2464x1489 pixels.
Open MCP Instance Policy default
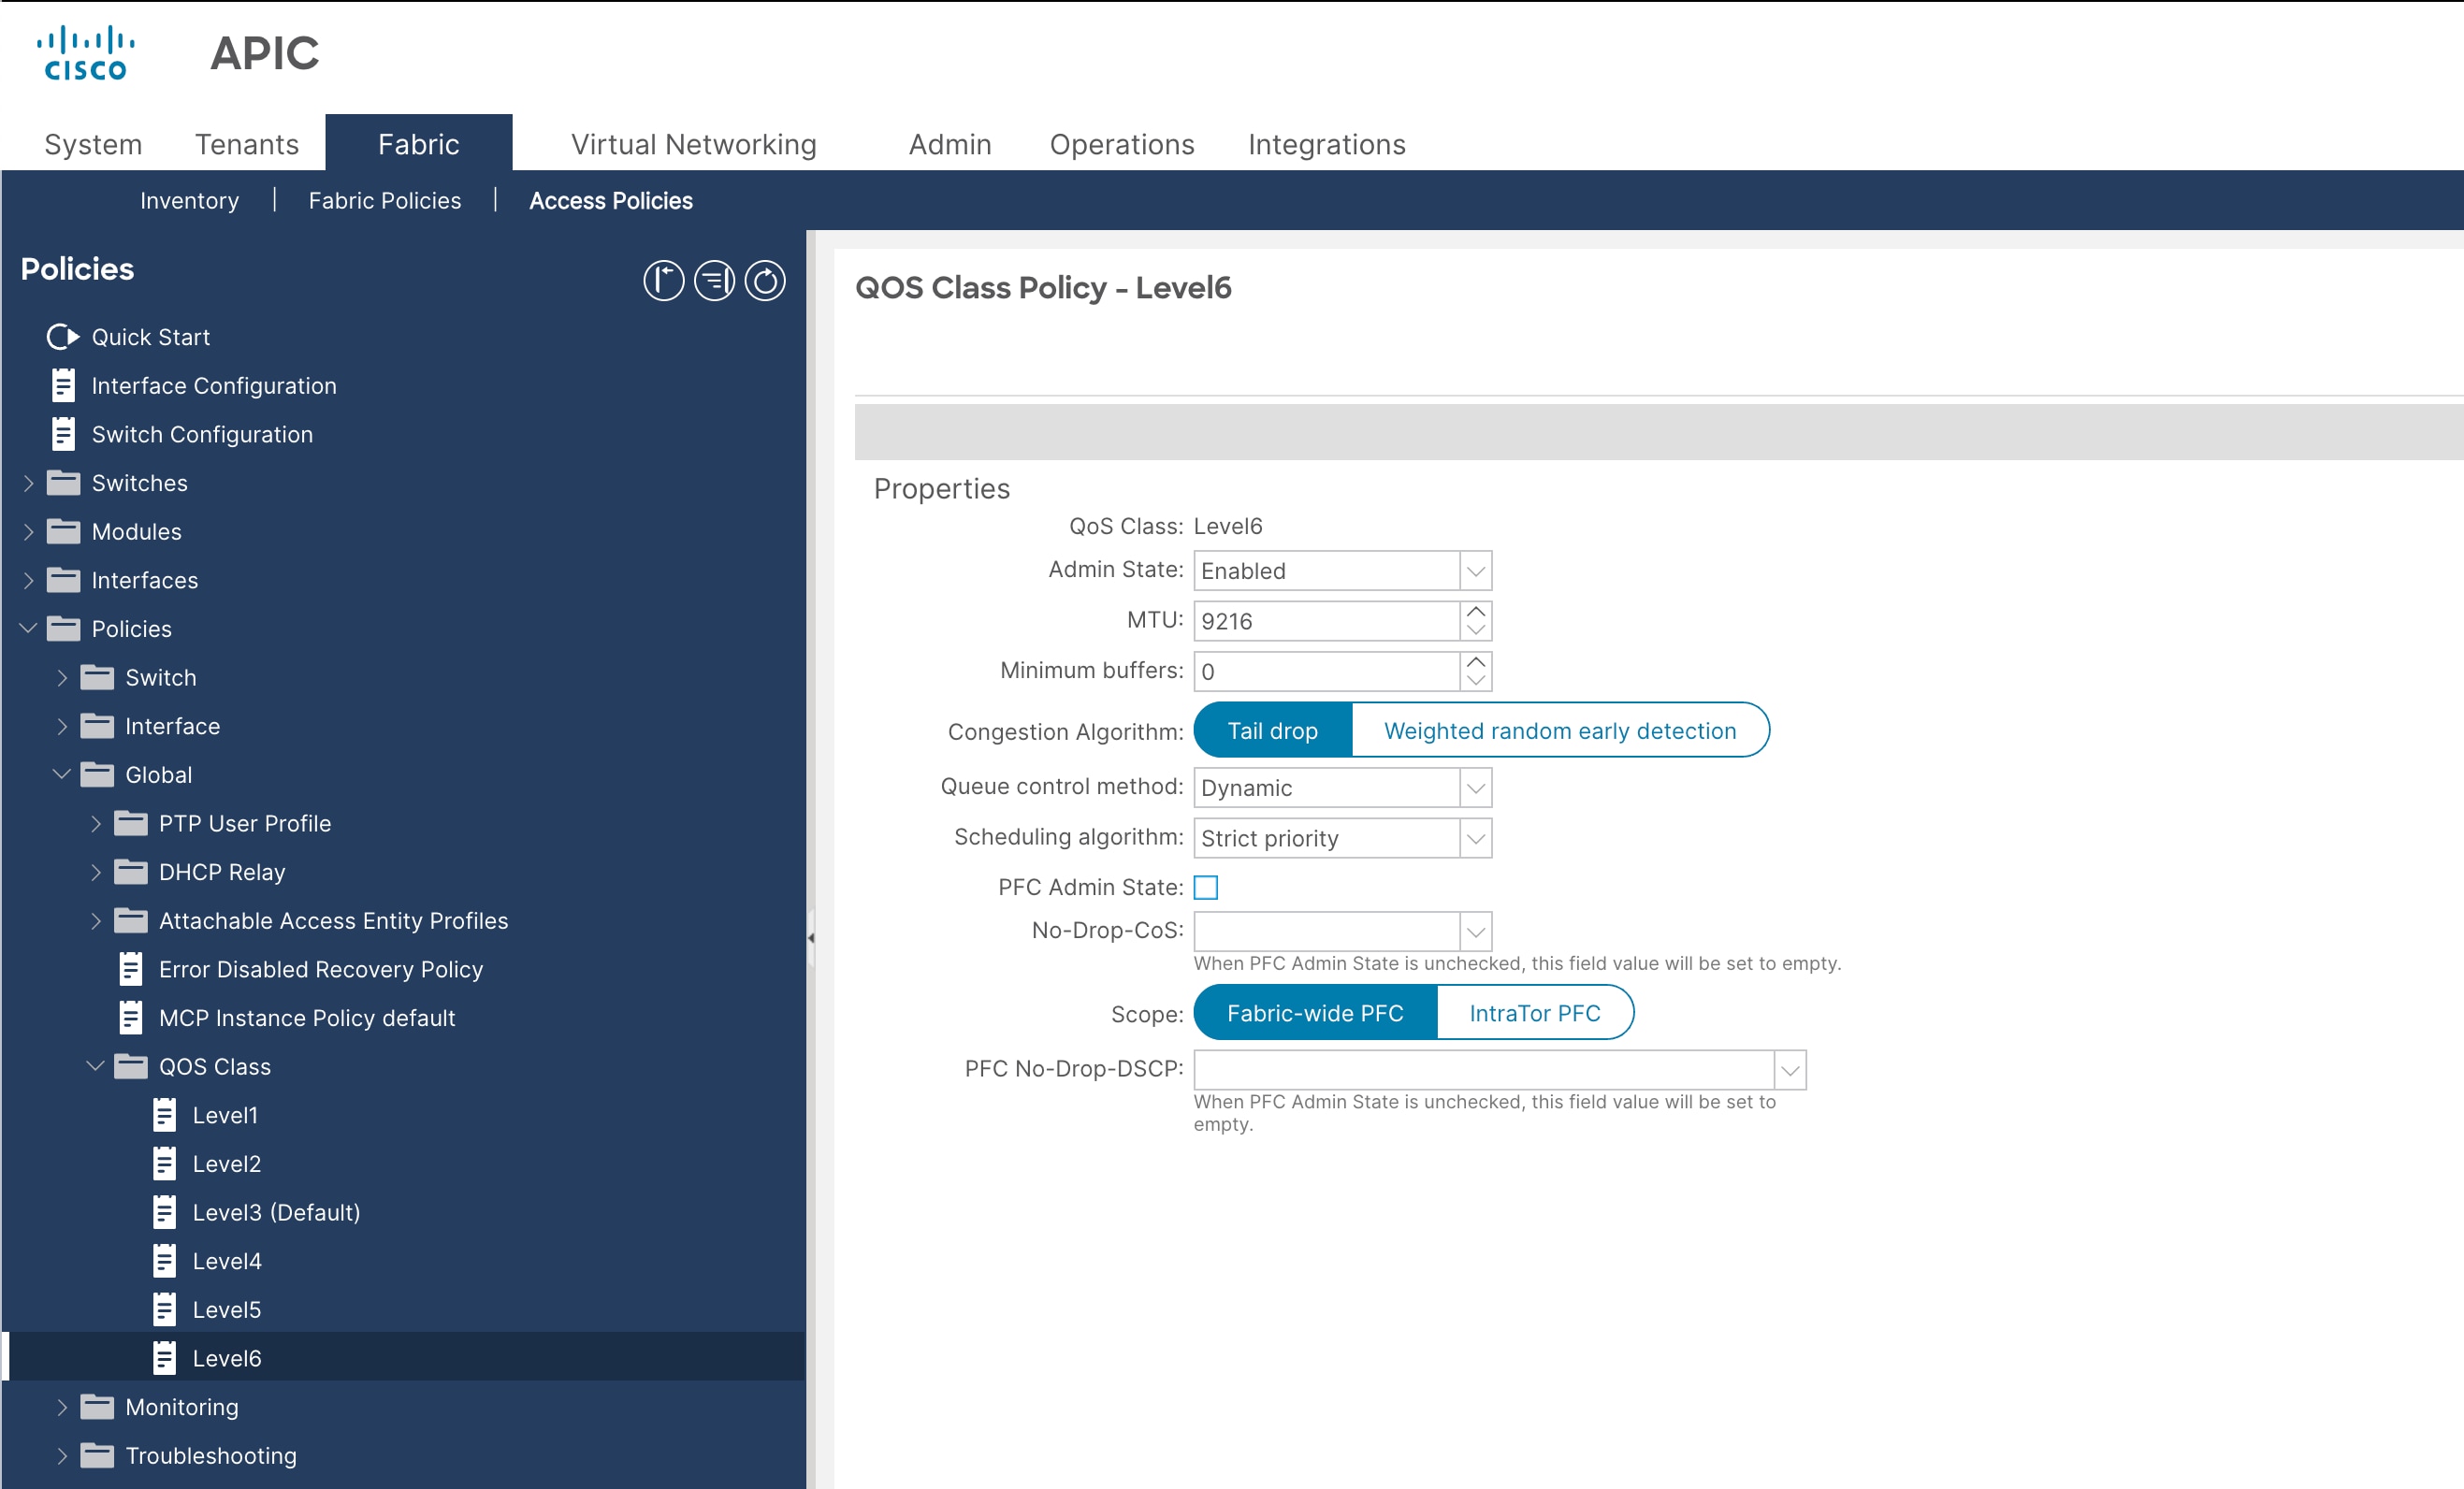[x=305, y=1018]
